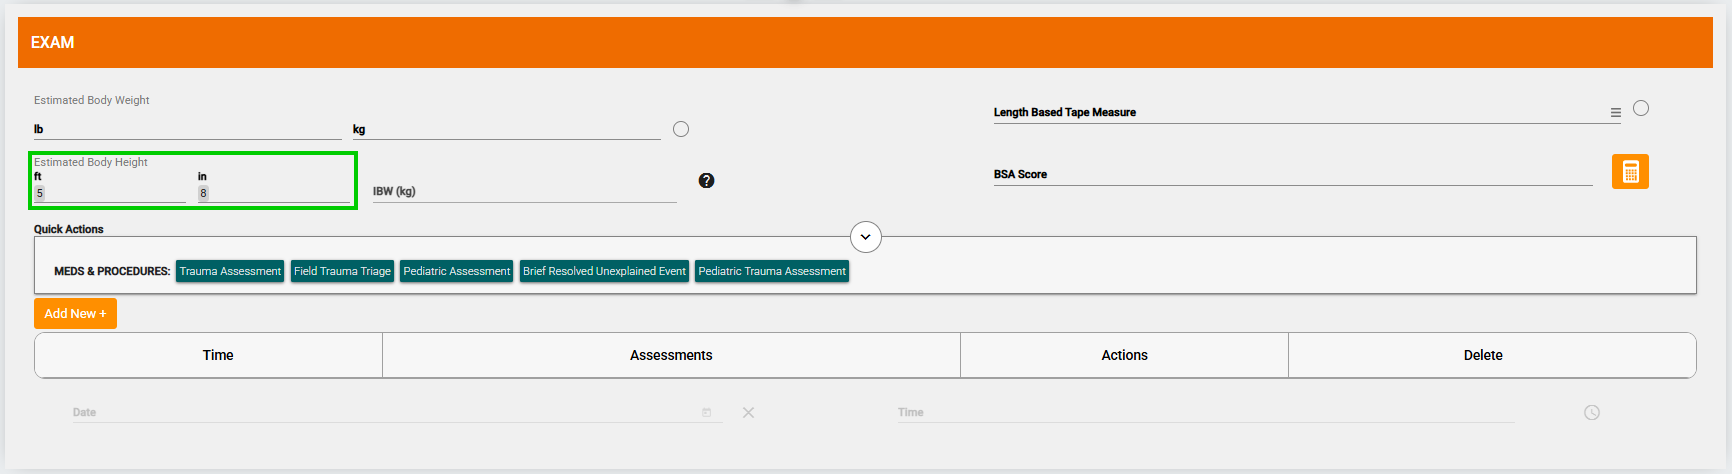Open the time picker clock icon
1732x474 pixels.
1591,412
